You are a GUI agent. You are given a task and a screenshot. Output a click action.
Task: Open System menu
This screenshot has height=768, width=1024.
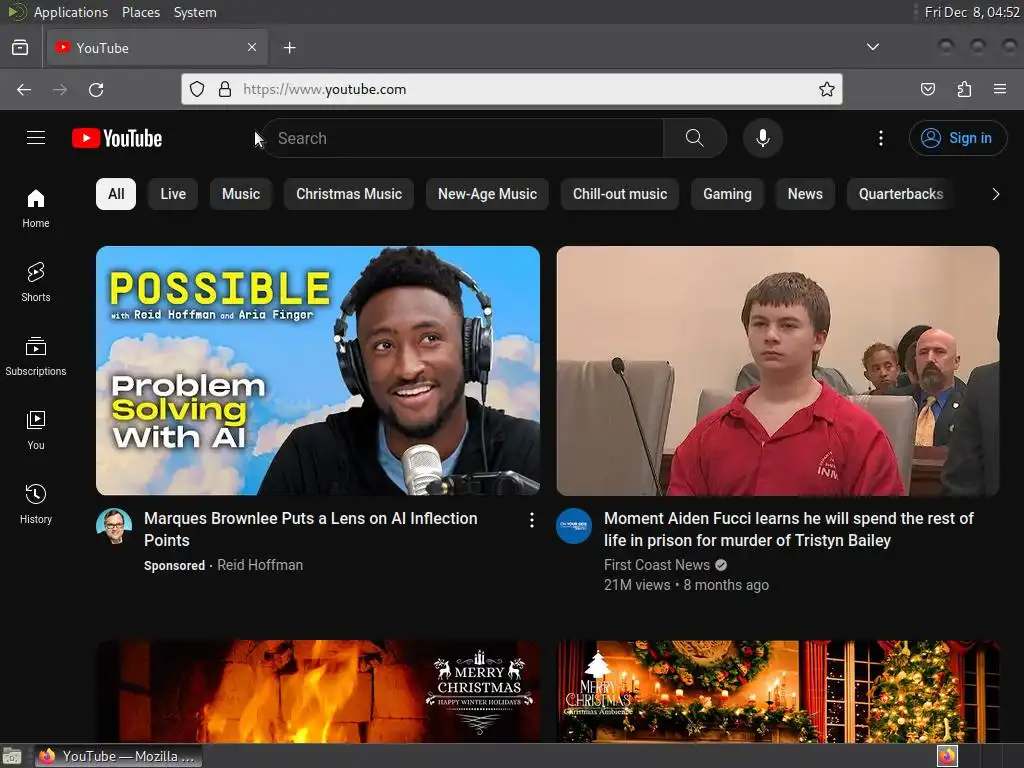(195, 12)
